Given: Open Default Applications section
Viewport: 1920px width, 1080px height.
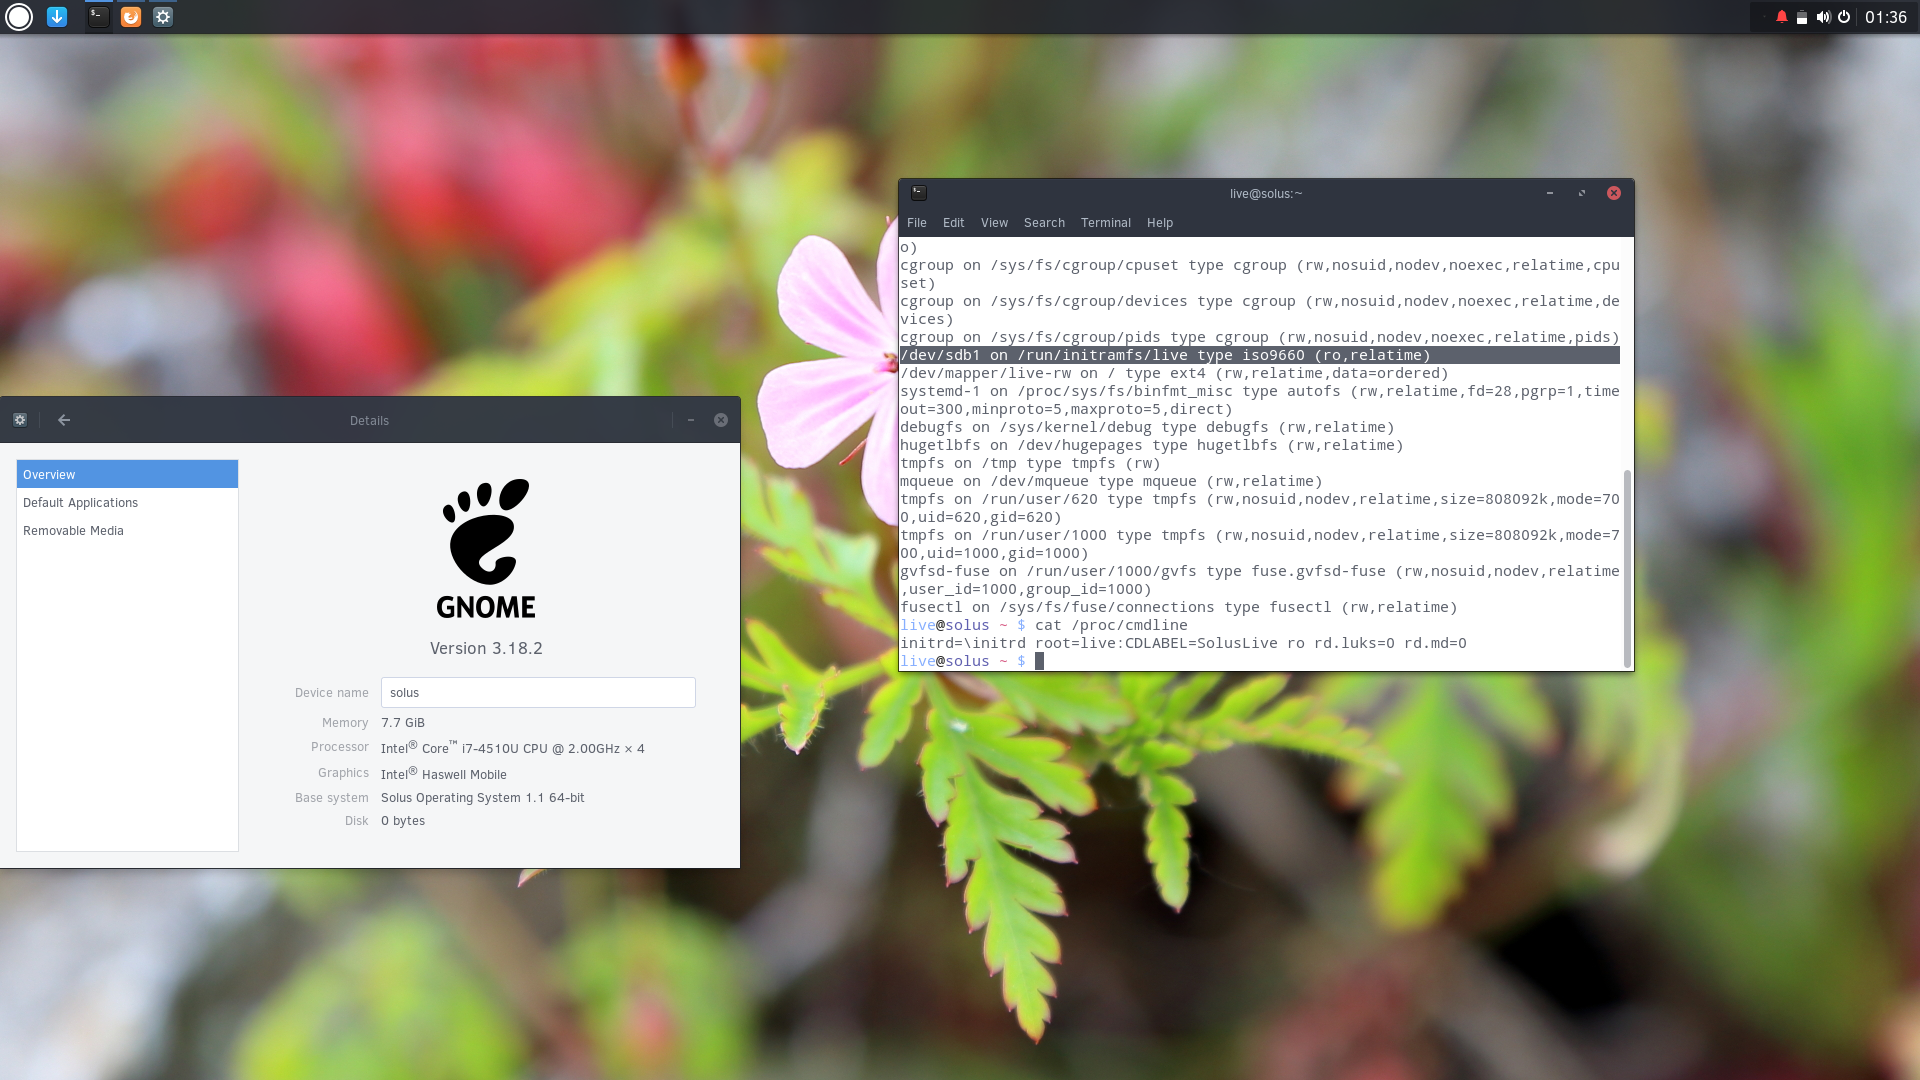Looking at the screenshot, I should (80, 502).
